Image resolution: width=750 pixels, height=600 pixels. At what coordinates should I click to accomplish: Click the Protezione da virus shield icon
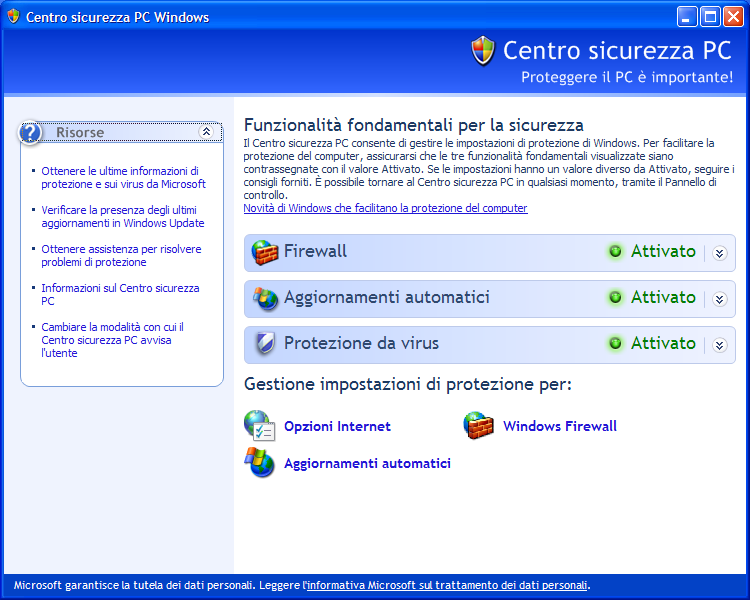tap(264, 344)
